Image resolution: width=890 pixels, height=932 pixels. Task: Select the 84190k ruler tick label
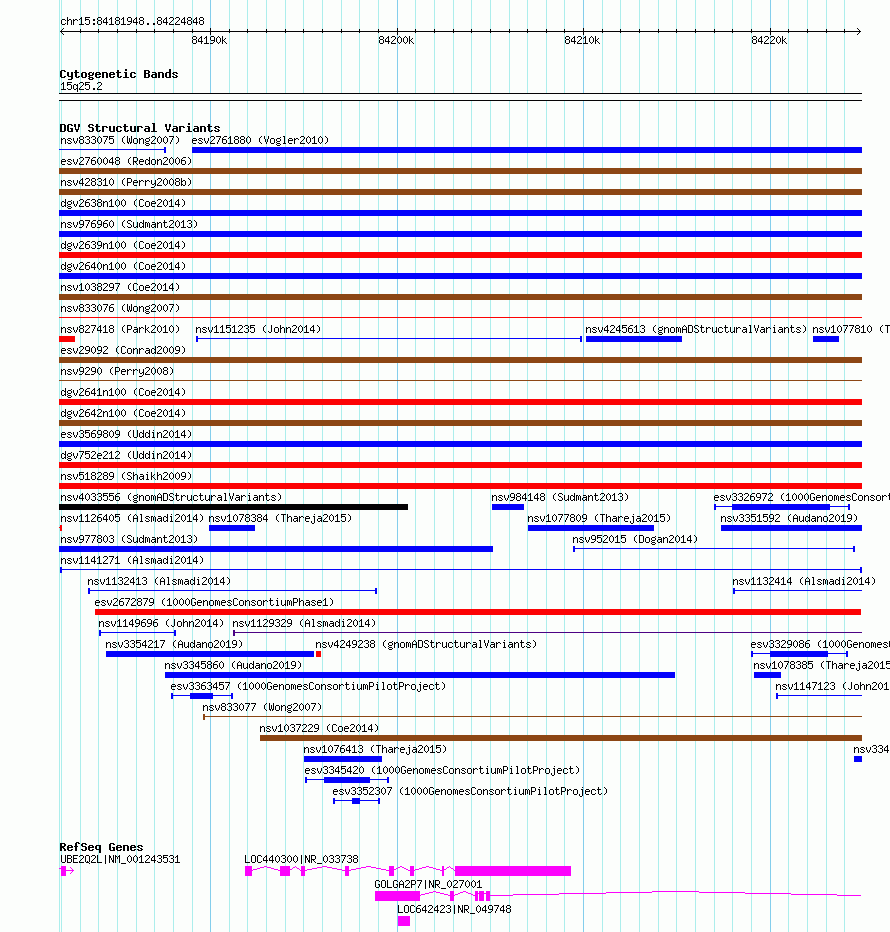click(x=209, y=40)
